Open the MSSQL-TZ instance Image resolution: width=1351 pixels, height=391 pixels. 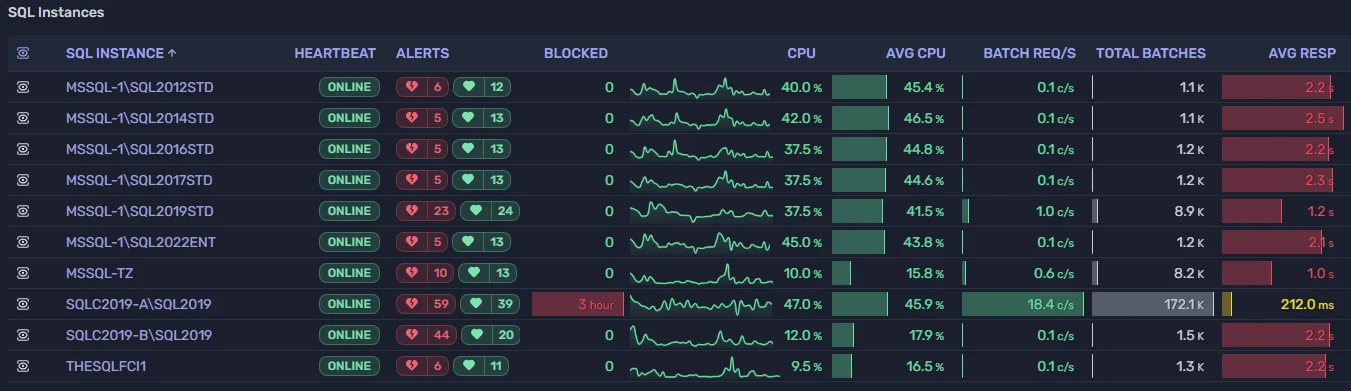(99, 273)
